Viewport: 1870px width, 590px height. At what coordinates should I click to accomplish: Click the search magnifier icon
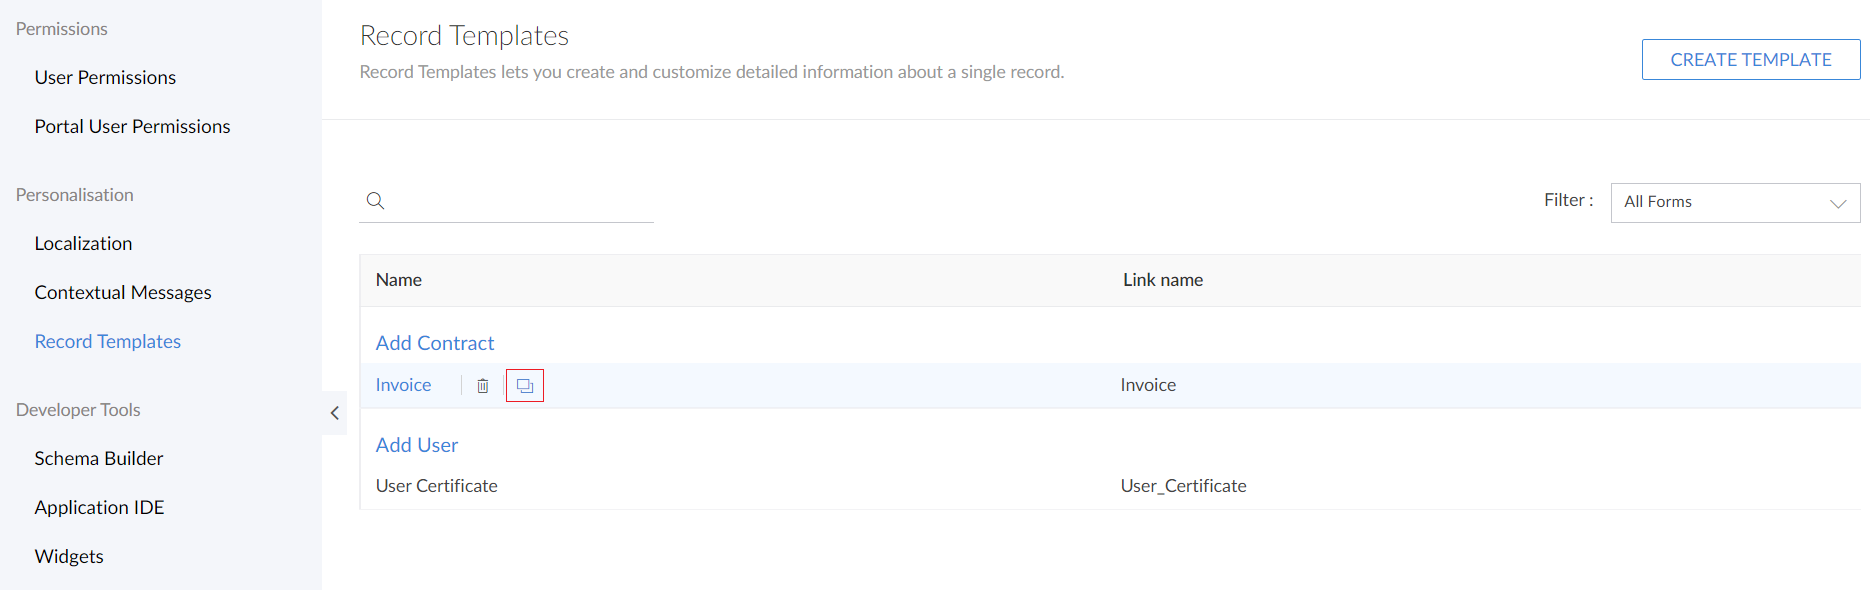coord(375,201)
